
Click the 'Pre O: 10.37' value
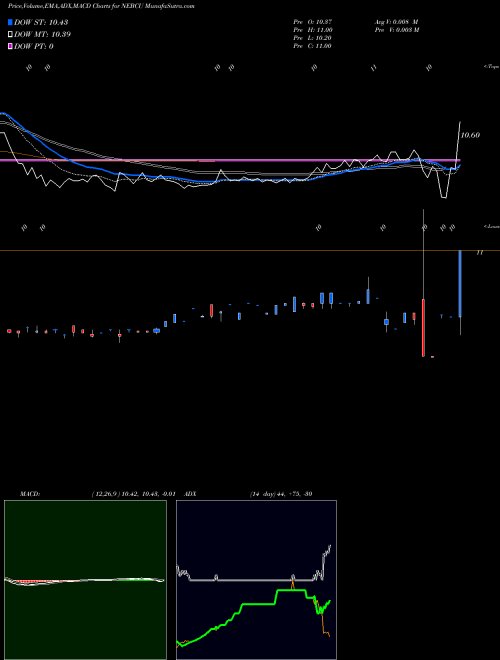313,21
